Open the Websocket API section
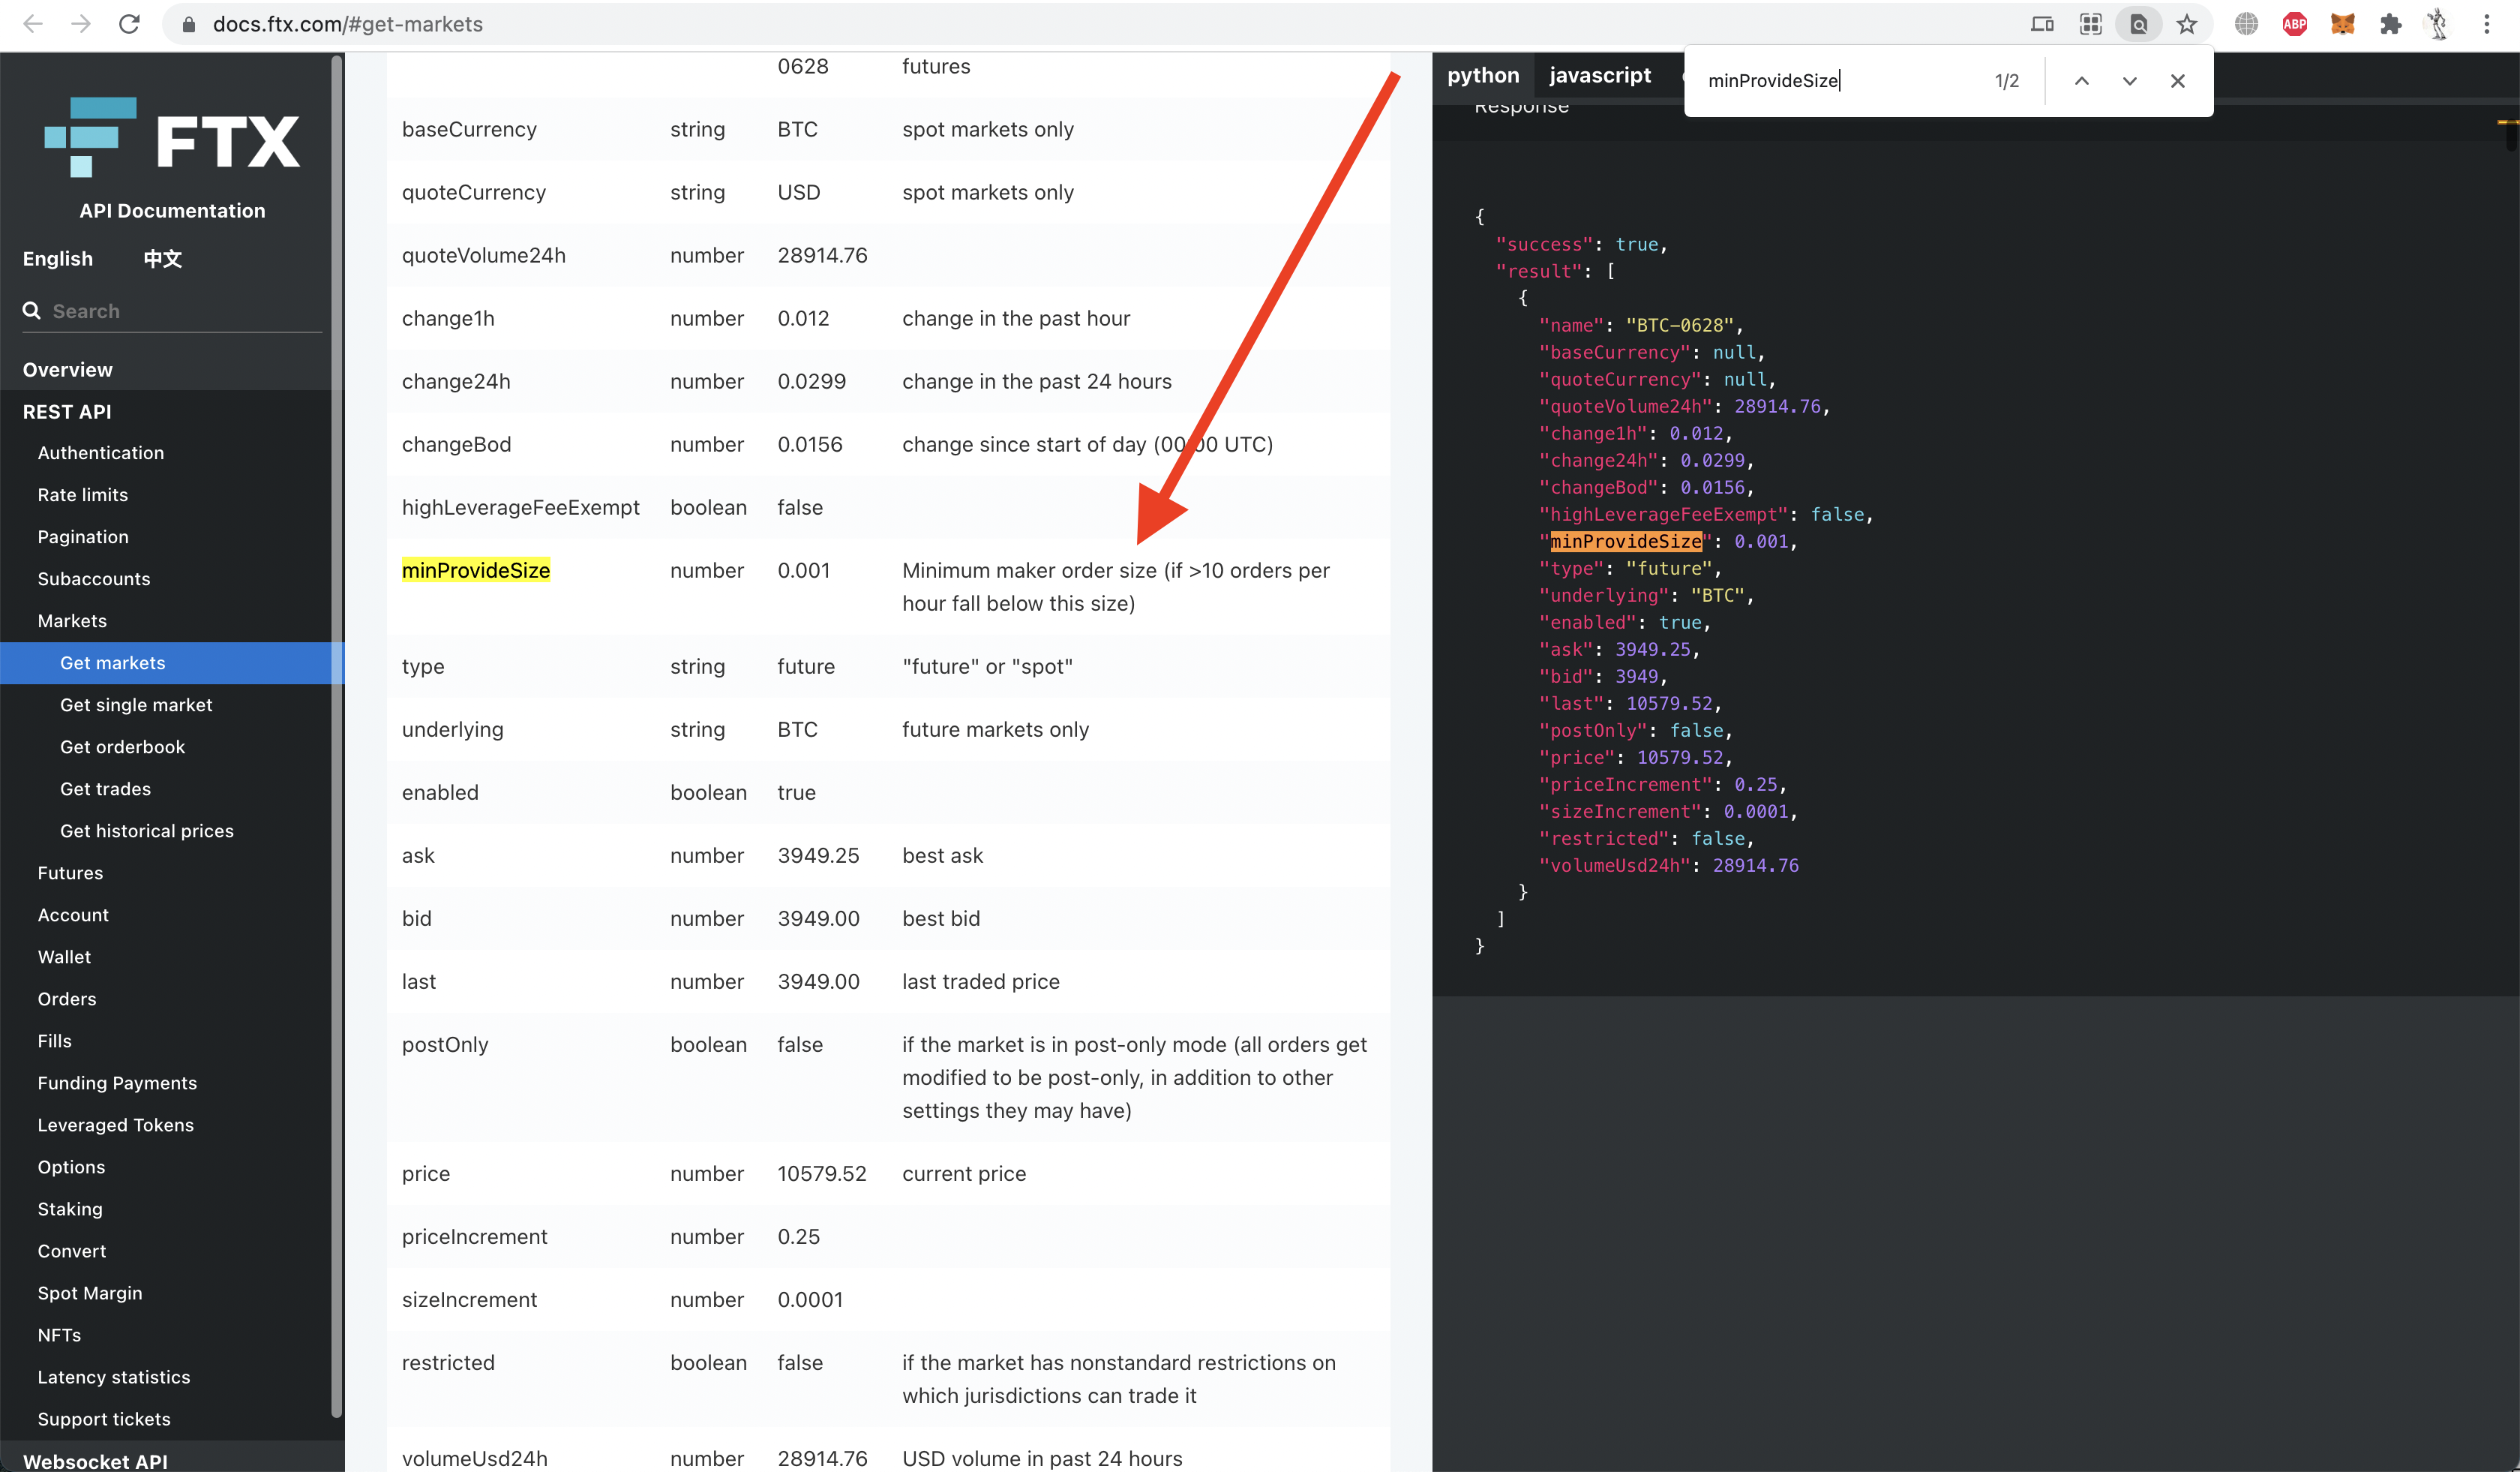The image size is (2520, 1472). pos(96,1461)
